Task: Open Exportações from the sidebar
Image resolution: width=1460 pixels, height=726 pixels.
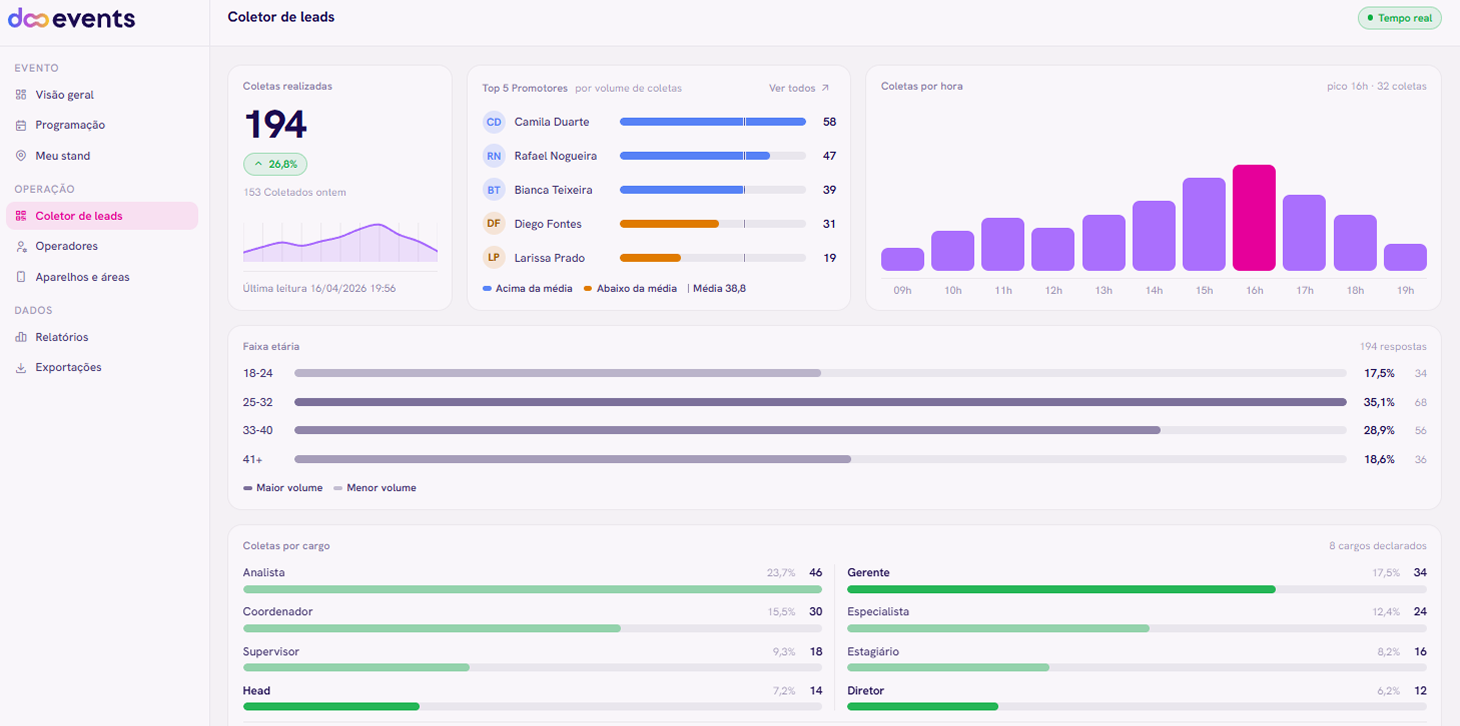Action: pos(102,367)
